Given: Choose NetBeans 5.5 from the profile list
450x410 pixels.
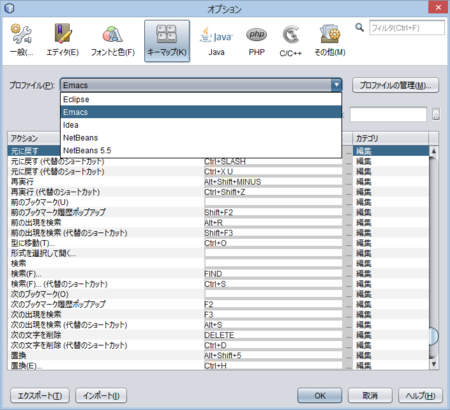Looking at the screenshot, I should coord(201,150).
